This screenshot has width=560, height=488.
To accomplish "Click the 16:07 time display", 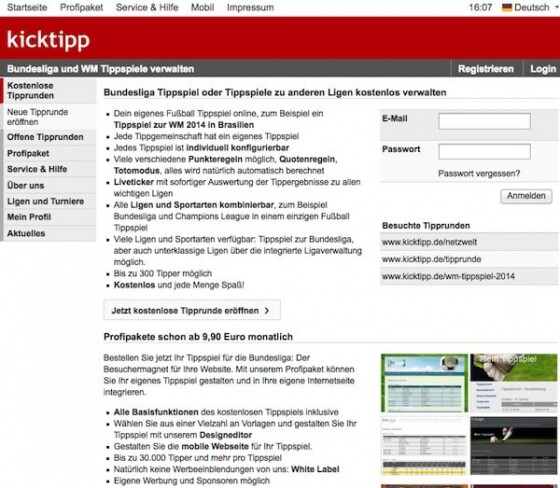I will point(480,7).
